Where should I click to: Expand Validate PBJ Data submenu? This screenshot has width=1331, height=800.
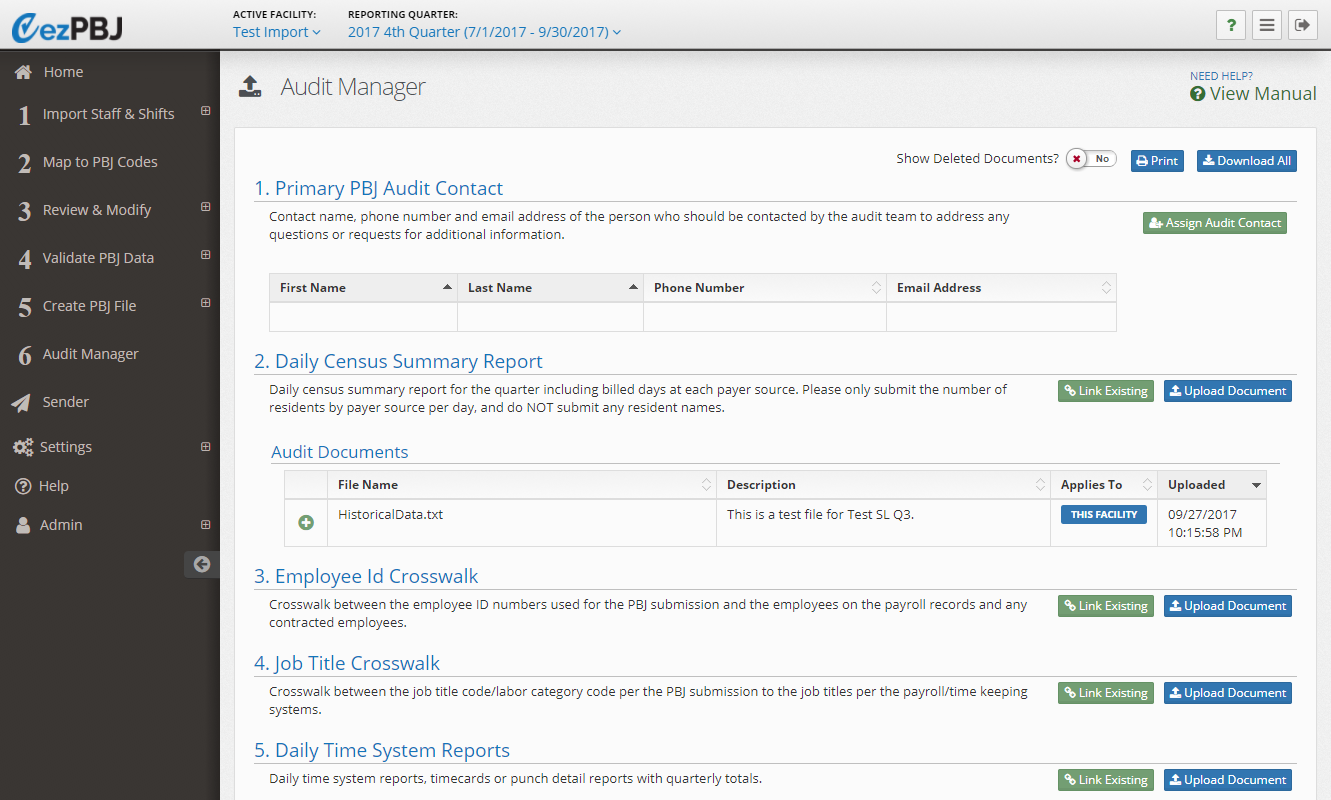tap(205, 255)
